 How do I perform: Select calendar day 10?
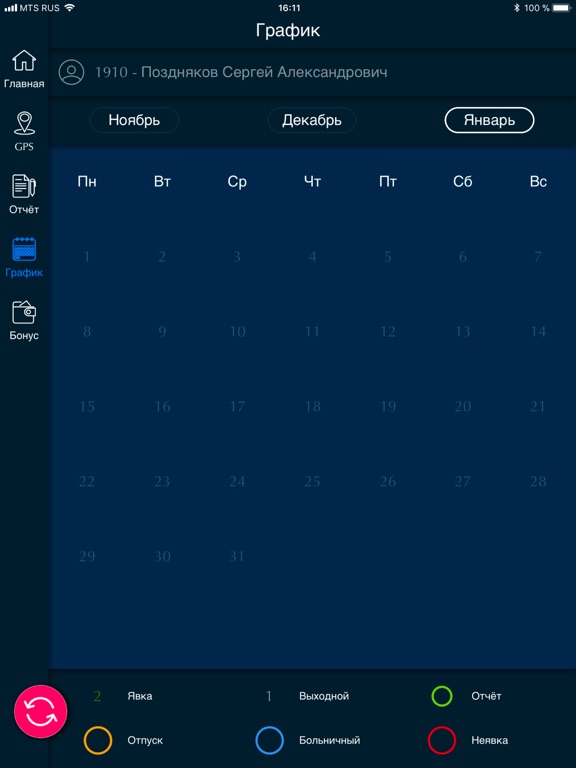click(238, 332)
